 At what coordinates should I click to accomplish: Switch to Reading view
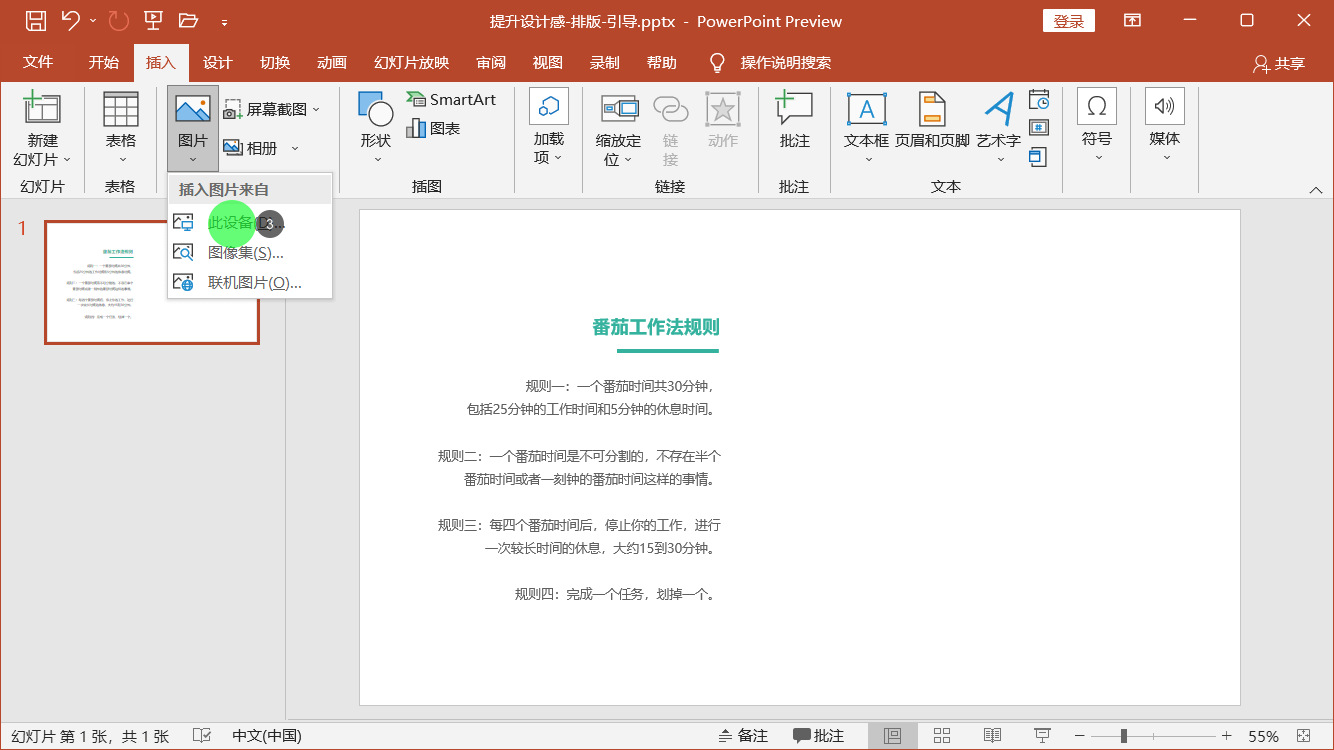pos(992,735)
